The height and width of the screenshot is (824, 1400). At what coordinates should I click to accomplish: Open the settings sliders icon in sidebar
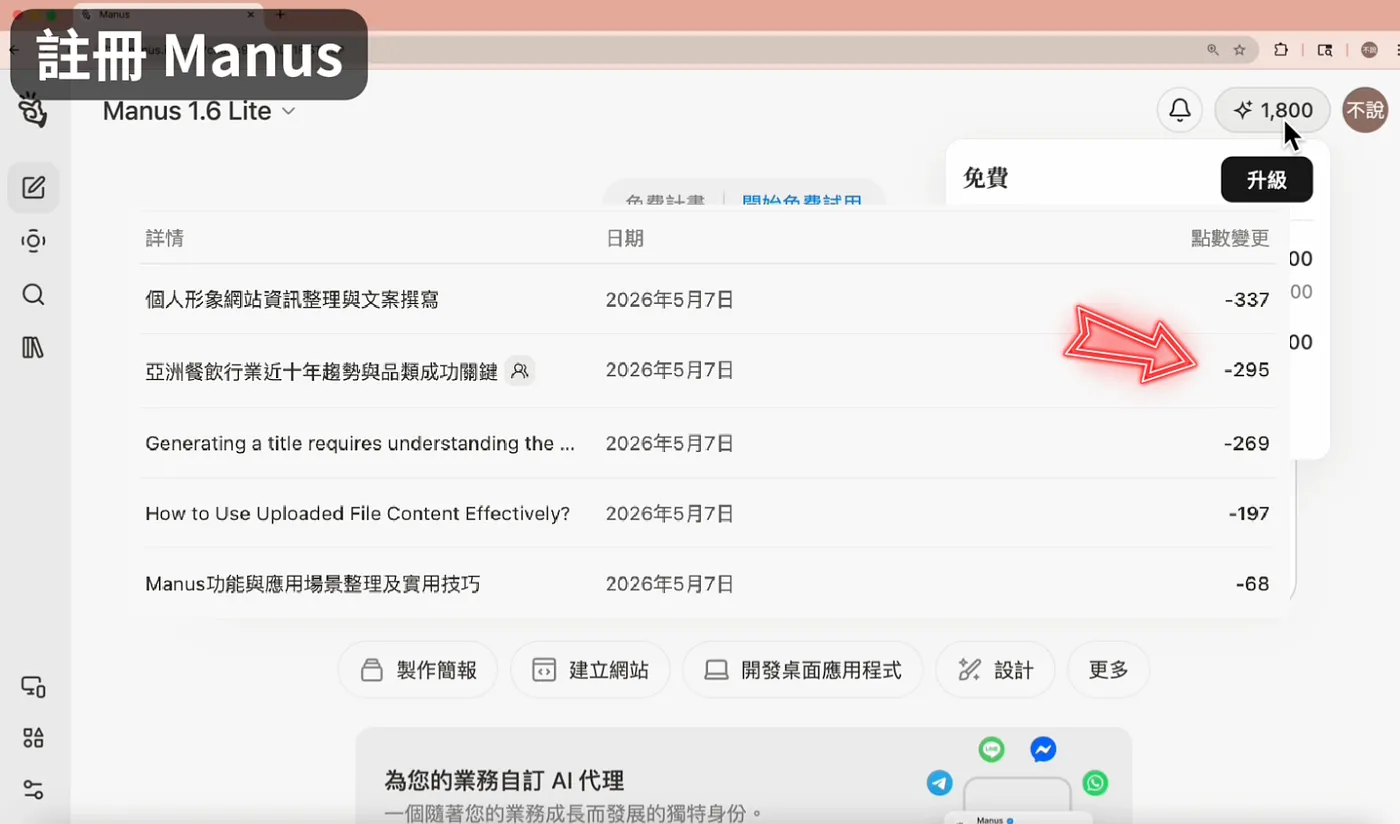click(x=33, y=789)
